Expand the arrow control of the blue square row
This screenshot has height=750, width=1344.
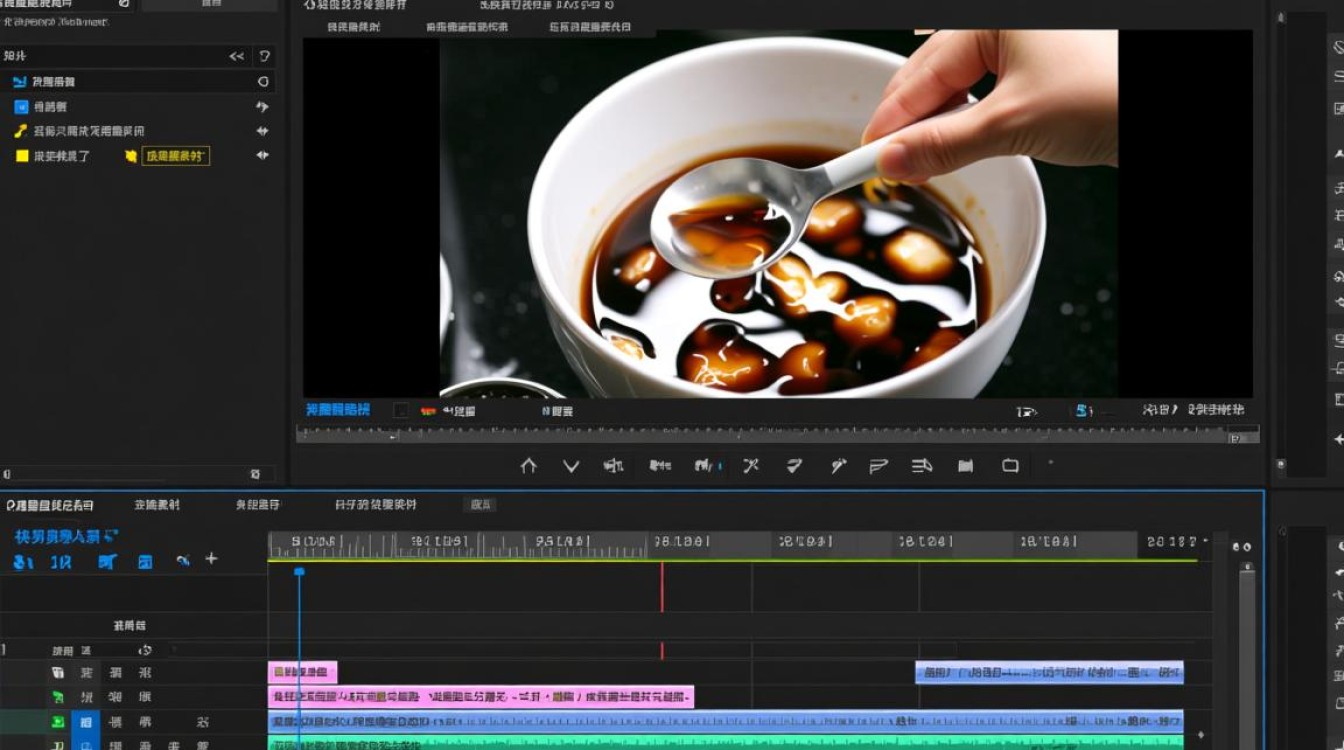pyautogui.click(x=262, y=106)
